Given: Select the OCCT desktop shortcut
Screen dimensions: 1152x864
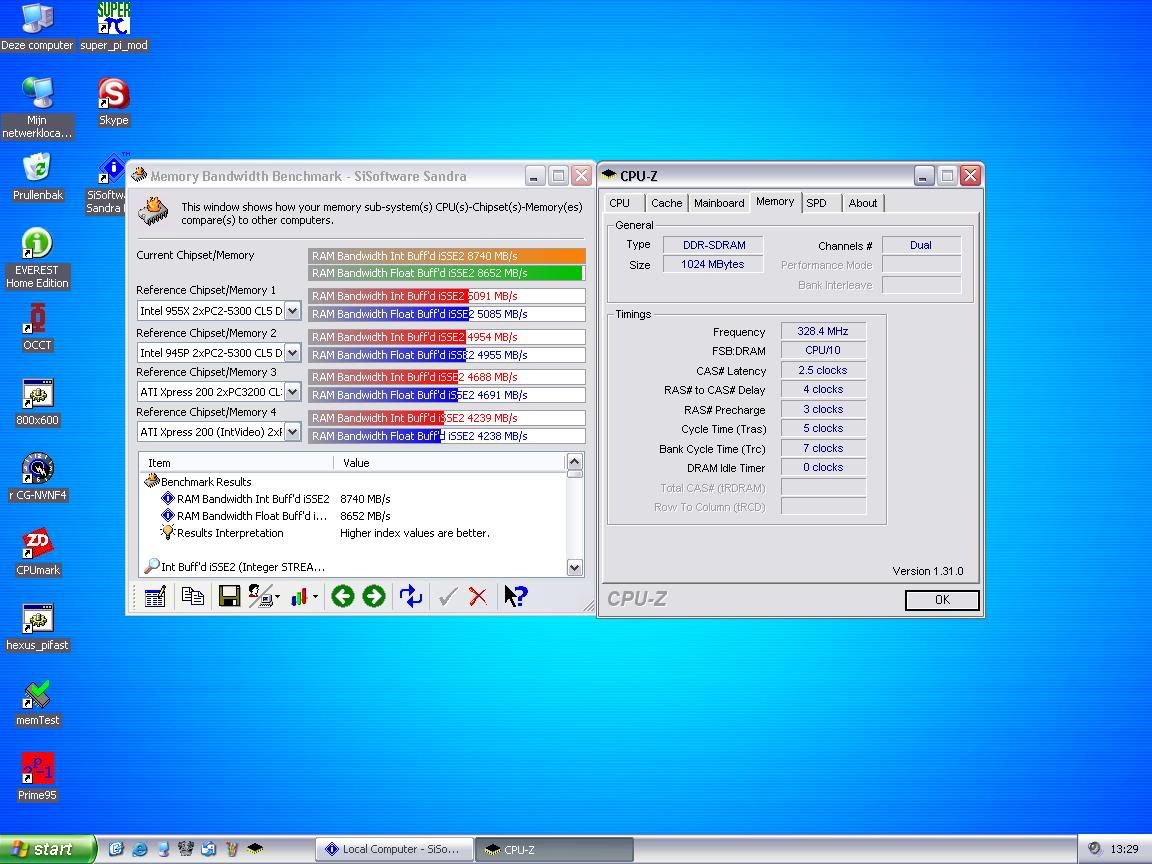Looking at the screenshot, I should tap(37, 327).
